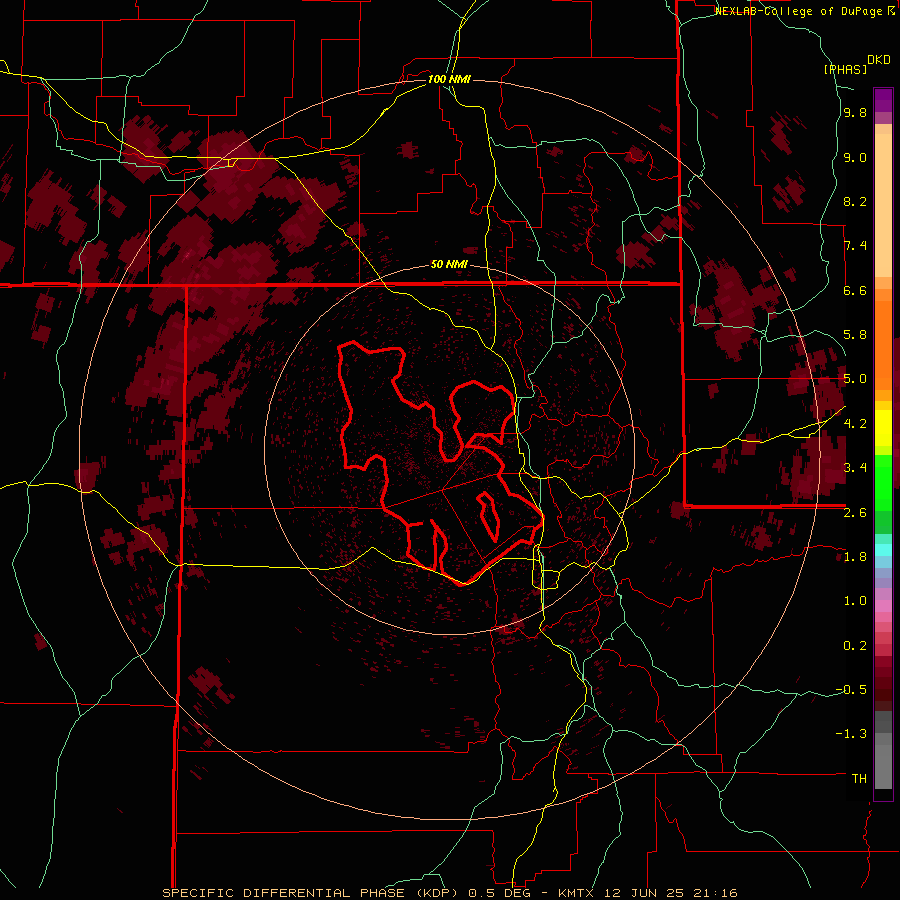This screenshot has height=900, width=900.
Task: Pick the cyan segment of the colorbar
Action: point(883,549)
